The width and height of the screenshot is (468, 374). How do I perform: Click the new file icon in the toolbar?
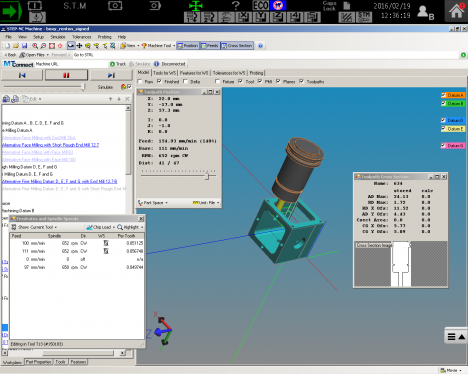coord(7,46)
